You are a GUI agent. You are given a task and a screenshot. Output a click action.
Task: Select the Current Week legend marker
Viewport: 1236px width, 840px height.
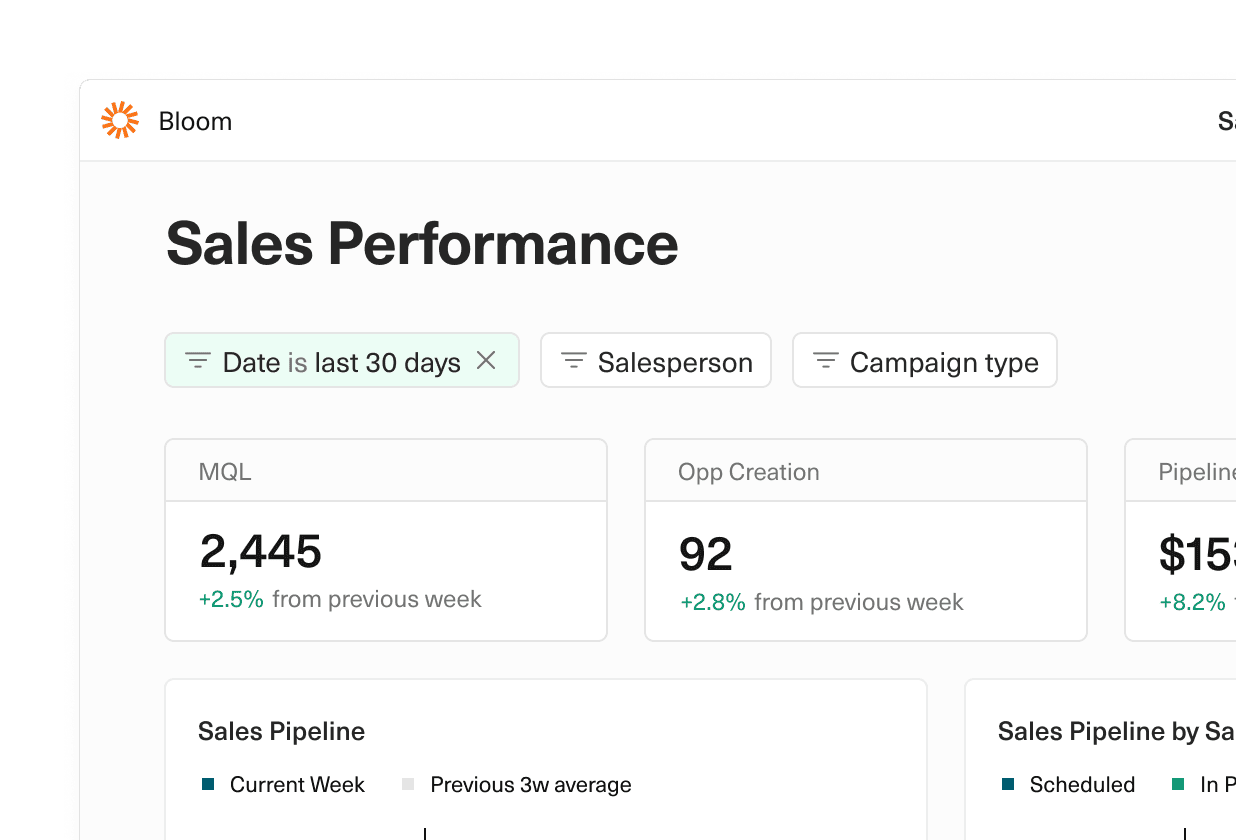click(207, 785)
